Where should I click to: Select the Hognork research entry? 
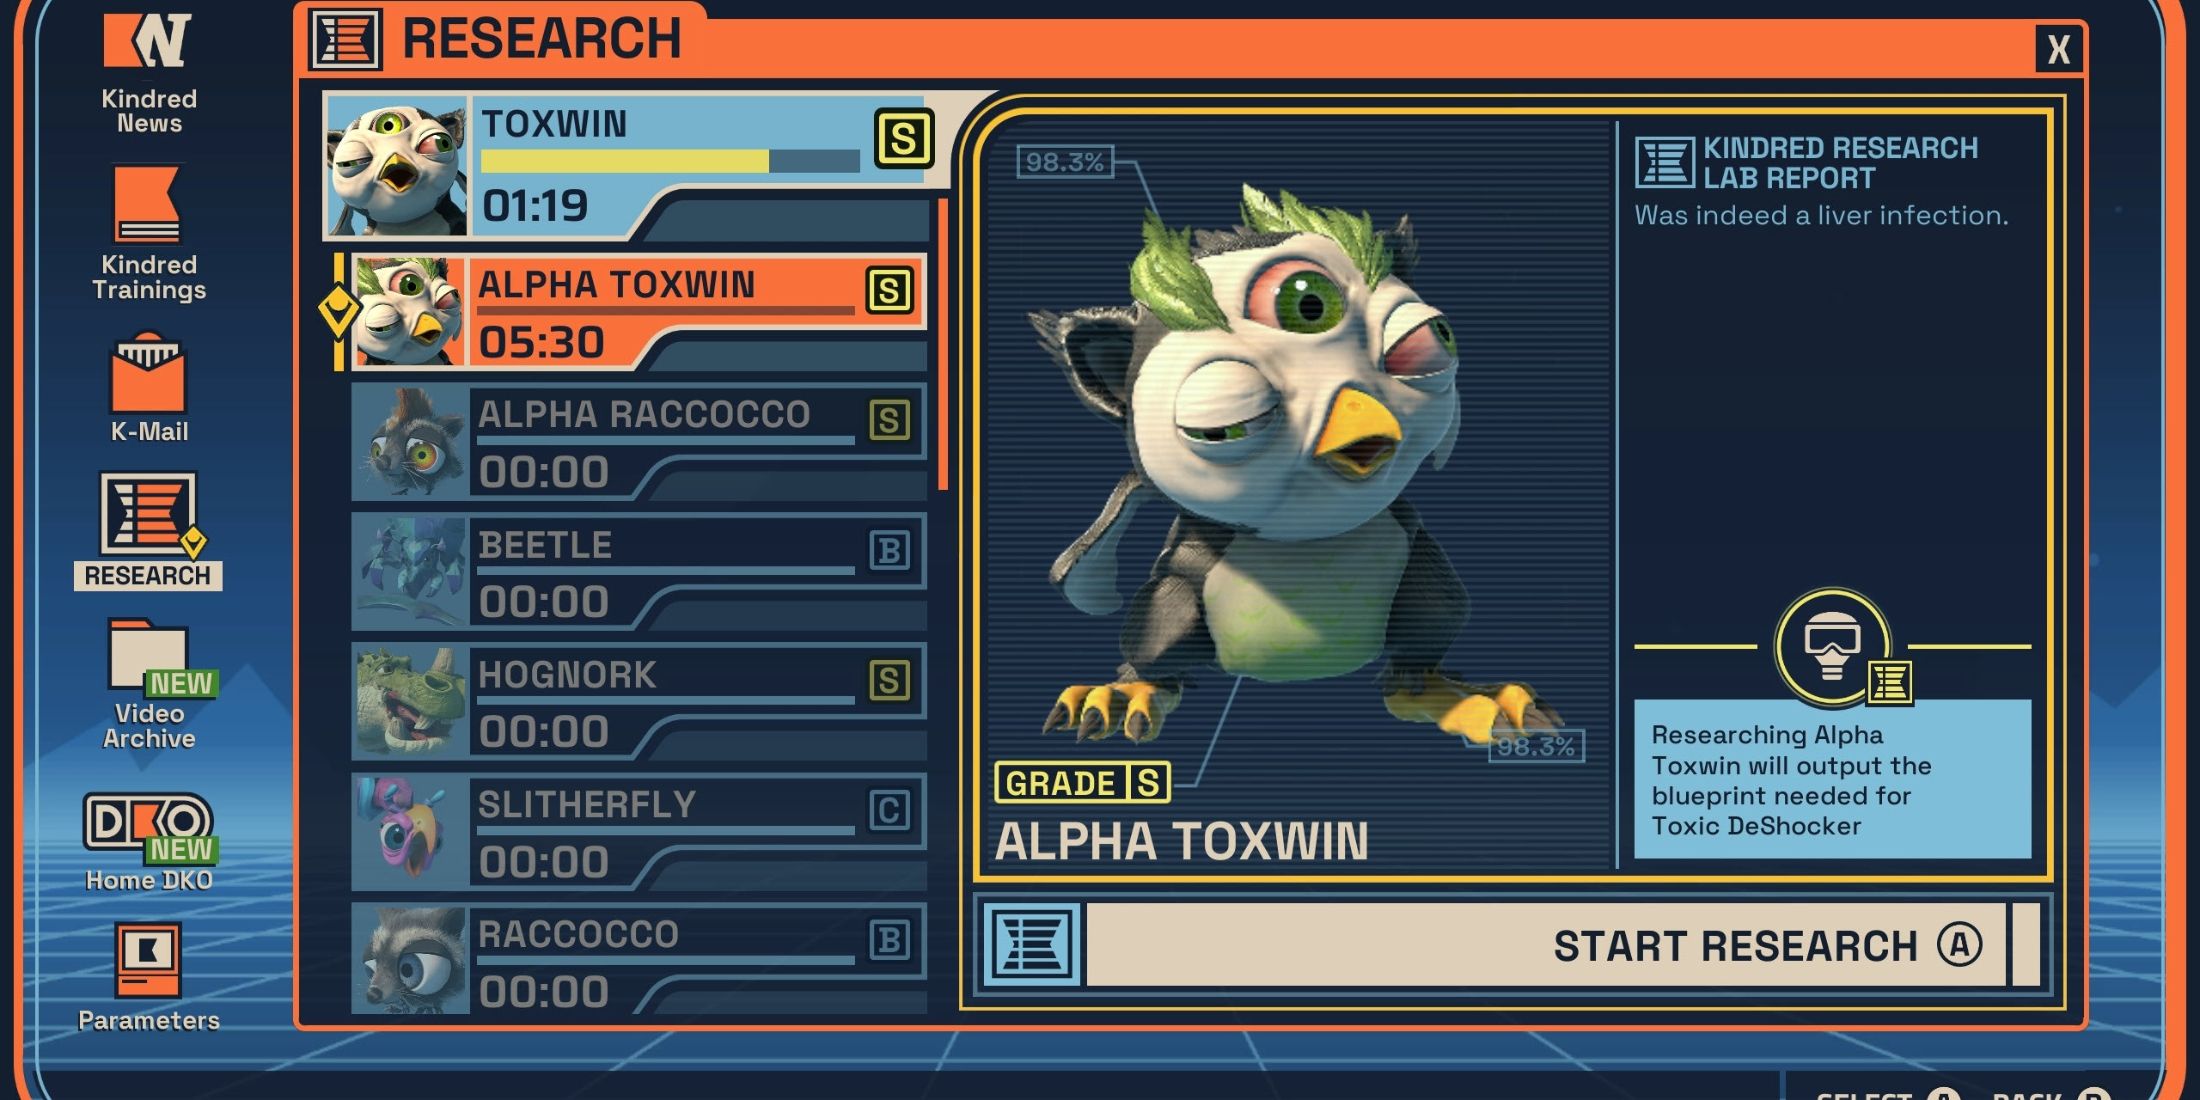pos(639,701)
